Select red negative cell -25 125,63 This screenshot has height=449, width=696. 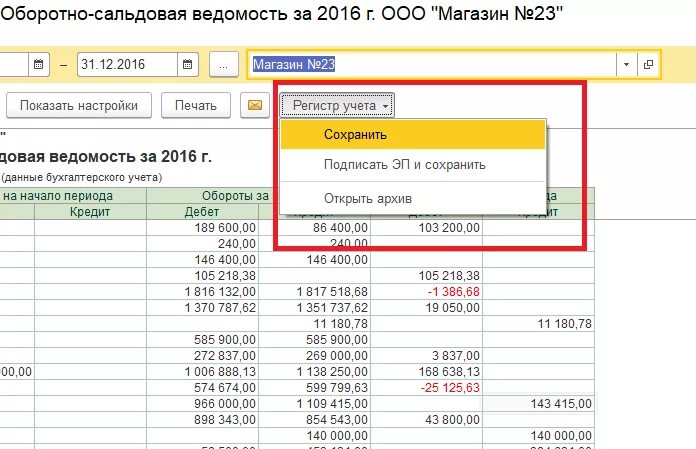coord(427,387)
